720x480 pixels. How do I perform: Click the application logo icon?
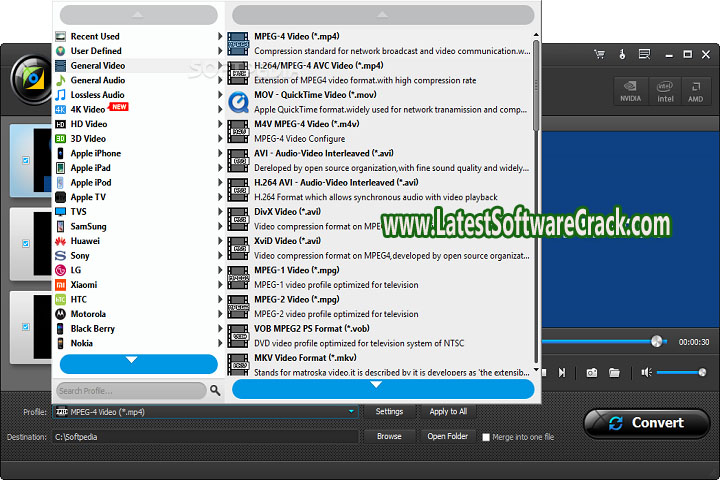coord(32,79)
